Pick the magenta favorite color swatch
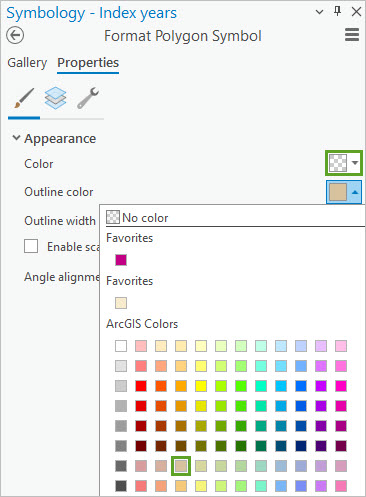366x497 pixels. 121,260
